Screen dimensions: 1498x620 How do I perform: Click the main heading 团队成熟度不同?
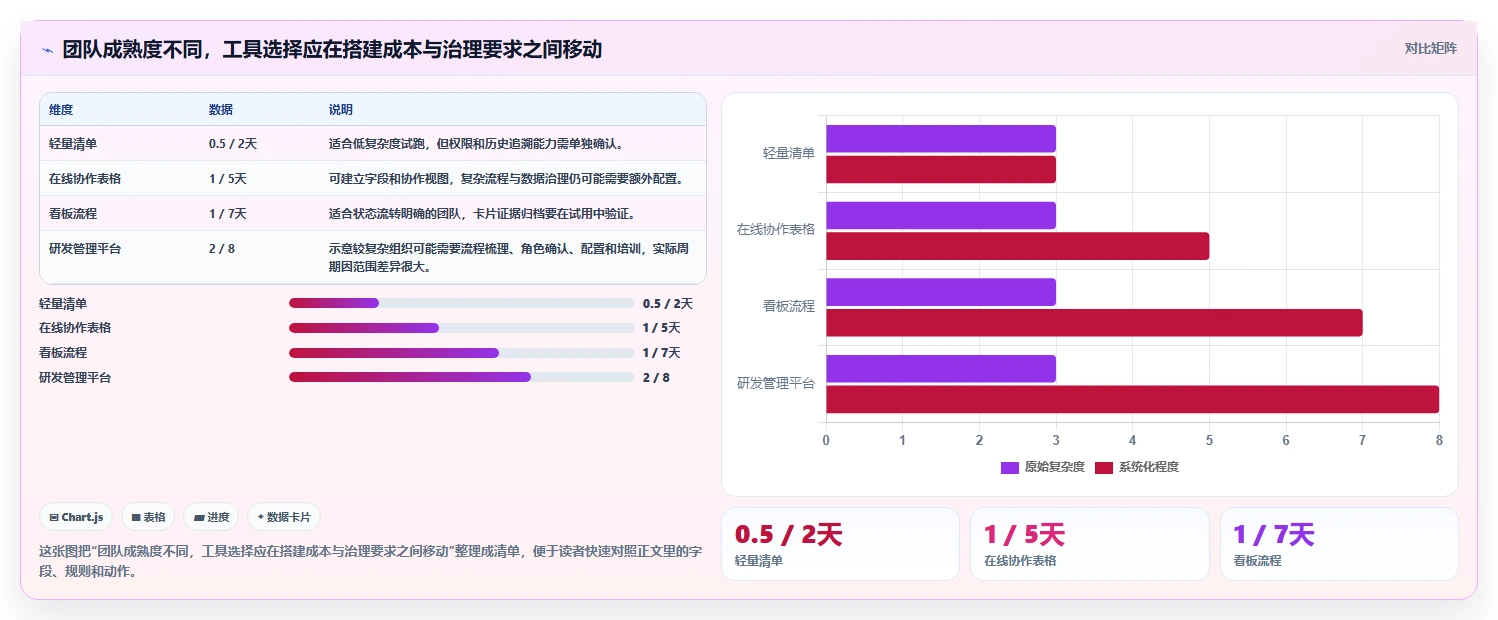click(332, 50)
